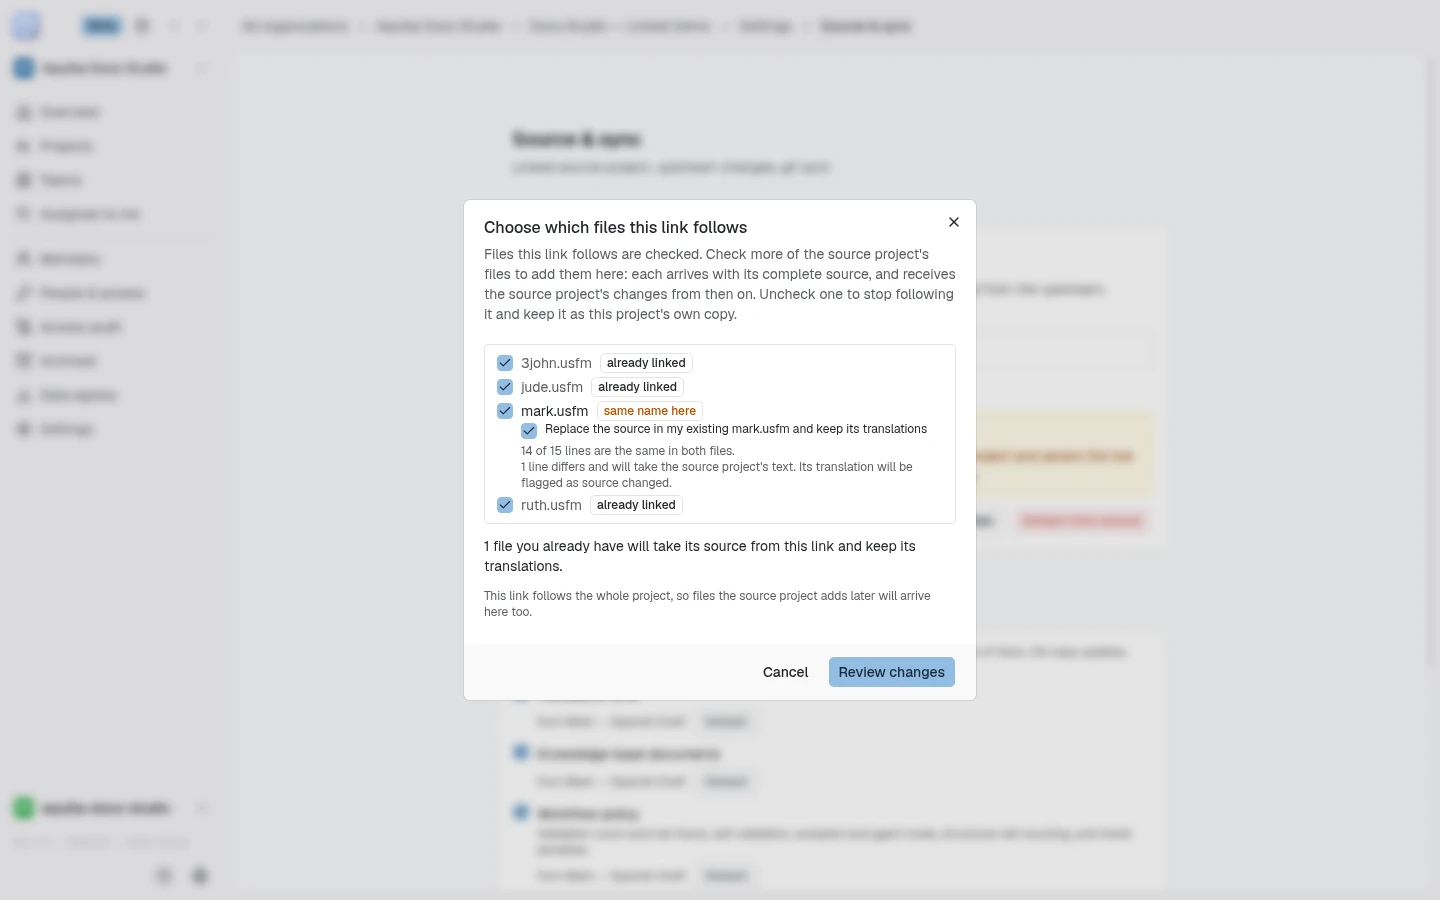Click the 3john.usfm file name

[556, 363]
